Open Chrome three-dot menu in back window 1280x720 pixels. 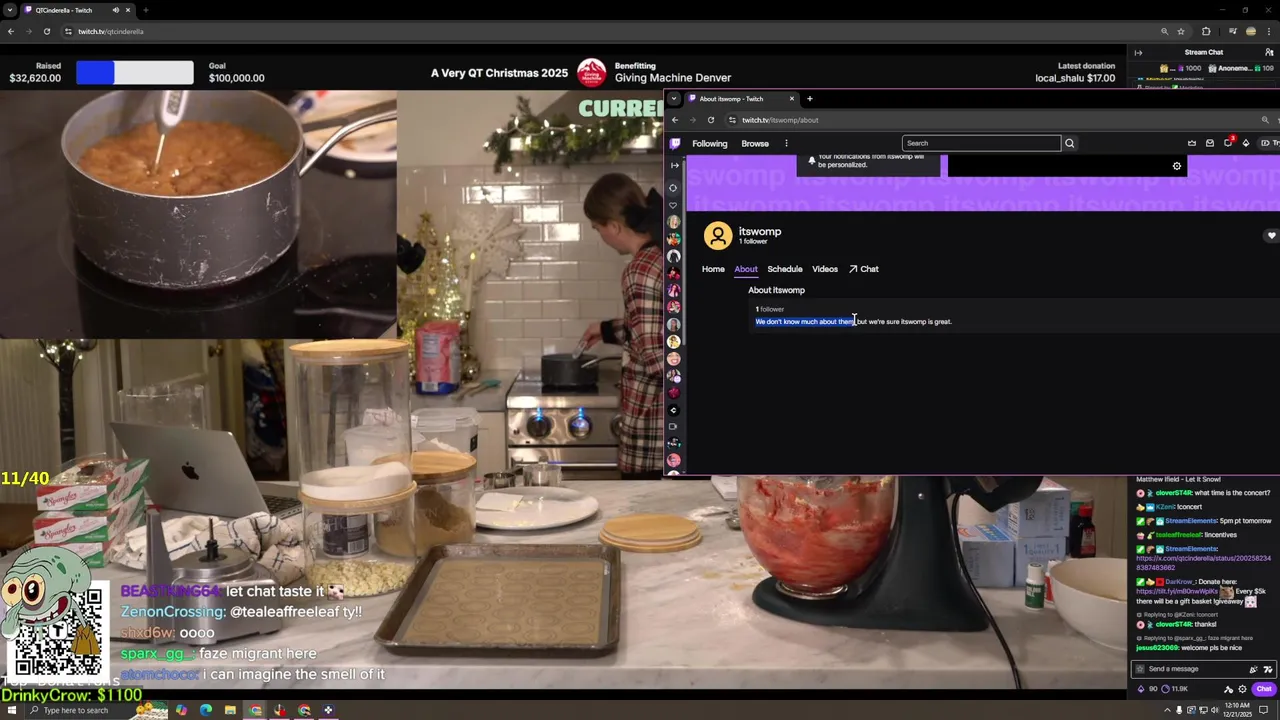[1269, 31]
